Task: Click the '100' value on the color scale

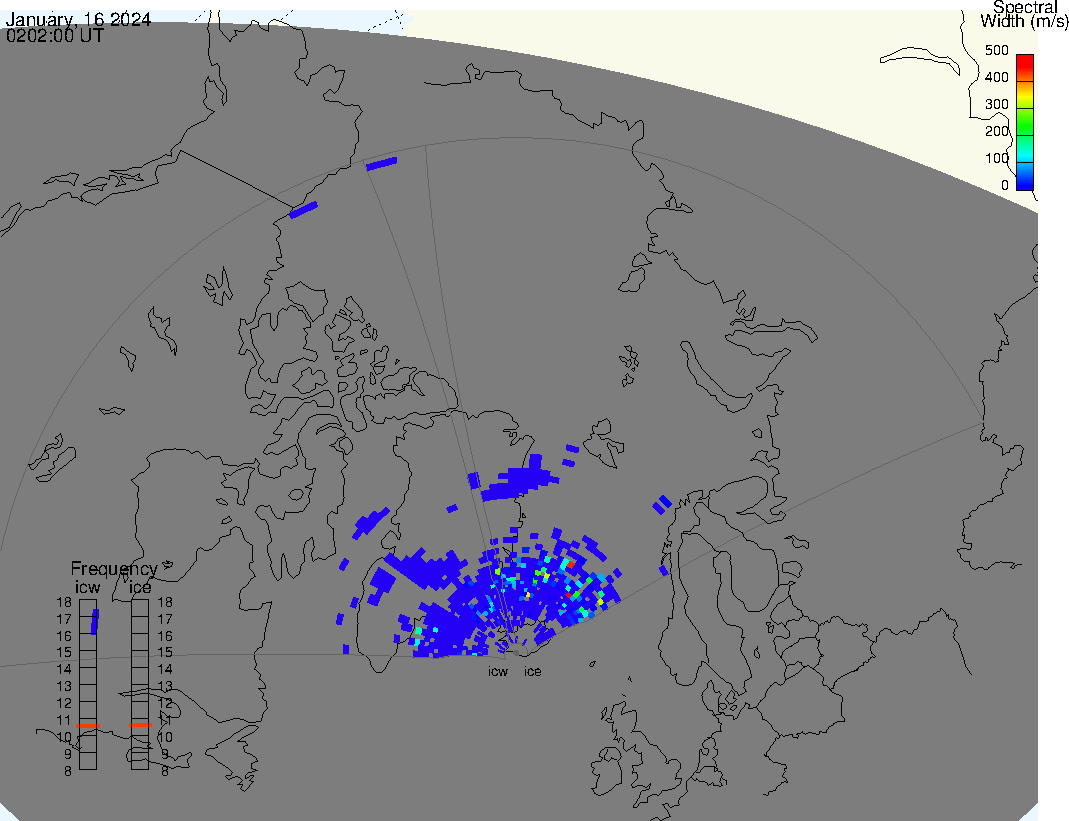Action: point(997,158)
